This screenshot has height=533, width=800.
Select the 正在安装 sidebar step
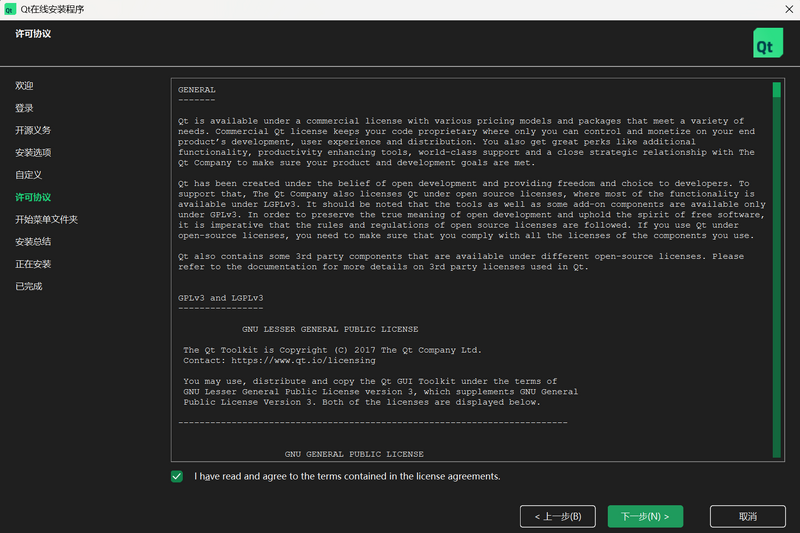pyautogui.click(x=33, y=264)
